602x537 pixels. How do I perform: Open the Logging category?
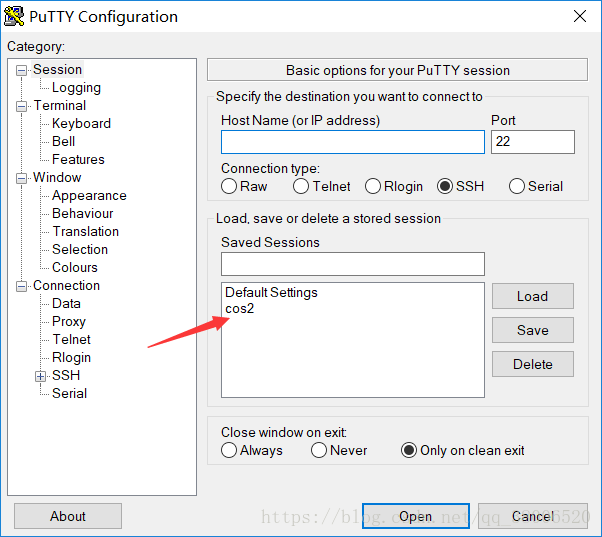click(x=76, y=88)
